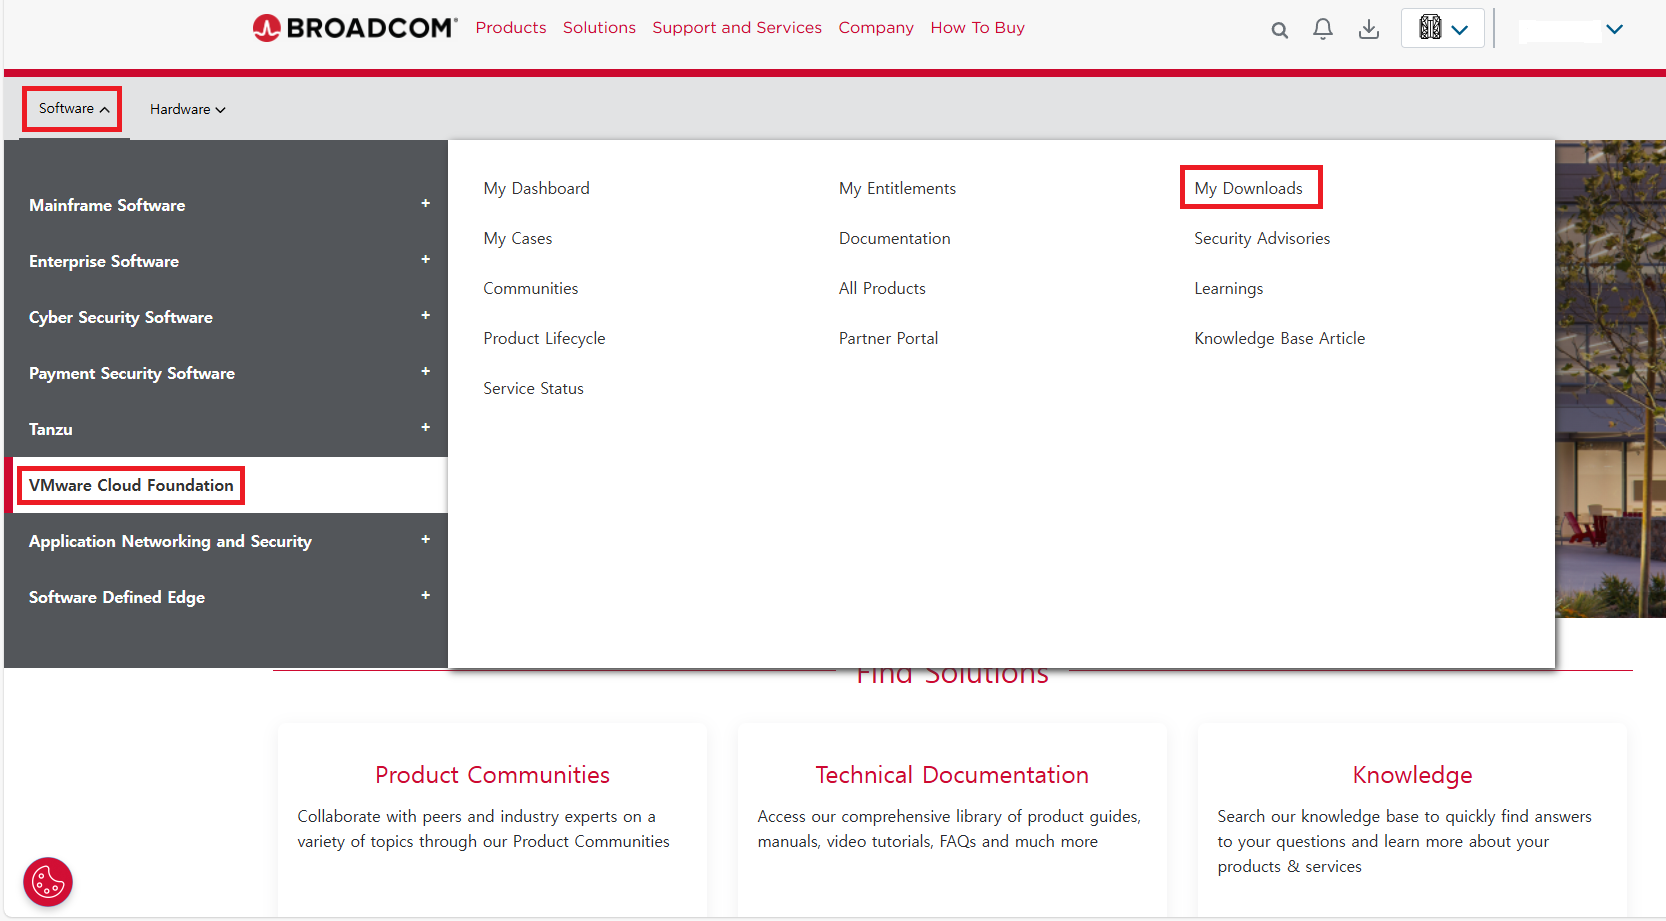1666x921 pixels.
Task: Expand Mainframe Software plus icon
Action: 425,204
